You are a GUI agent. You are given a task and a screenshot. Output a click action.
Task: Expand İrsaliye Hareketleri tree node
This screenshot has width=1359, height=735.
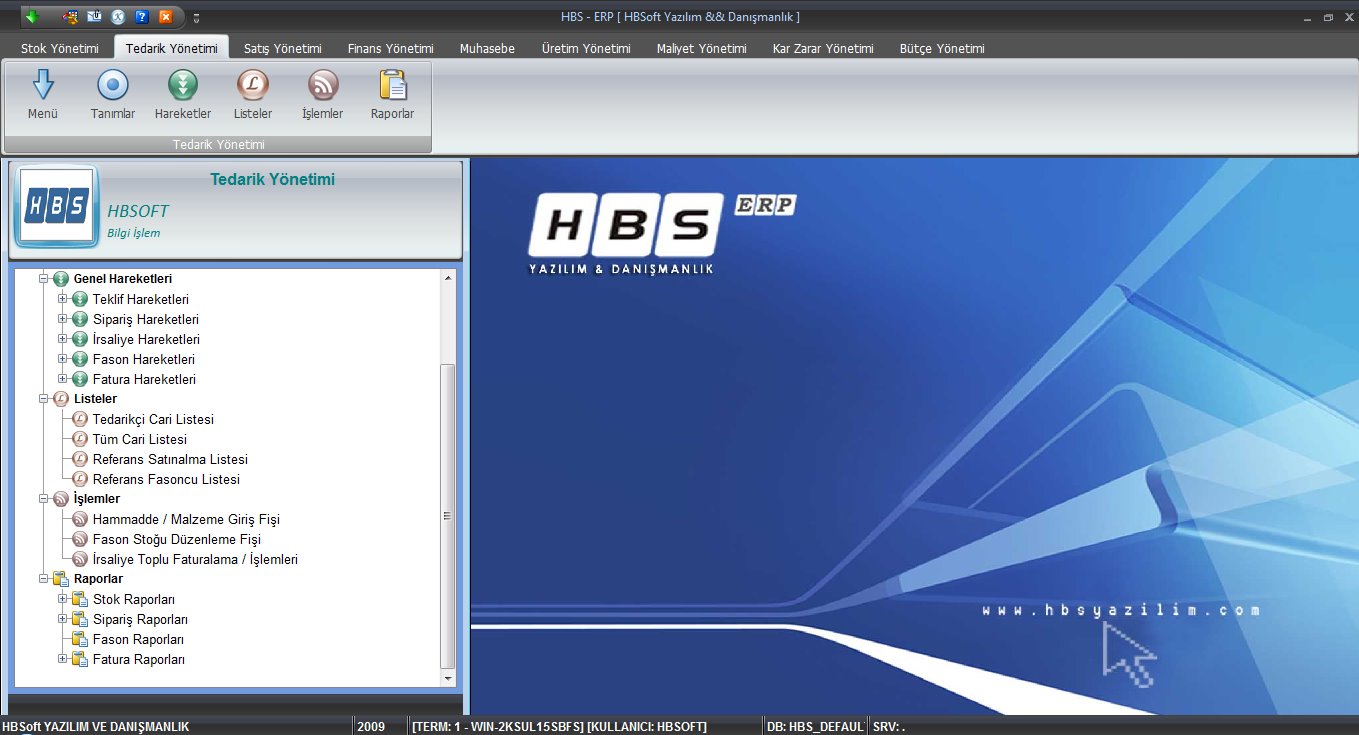click(x=63, y=339)
